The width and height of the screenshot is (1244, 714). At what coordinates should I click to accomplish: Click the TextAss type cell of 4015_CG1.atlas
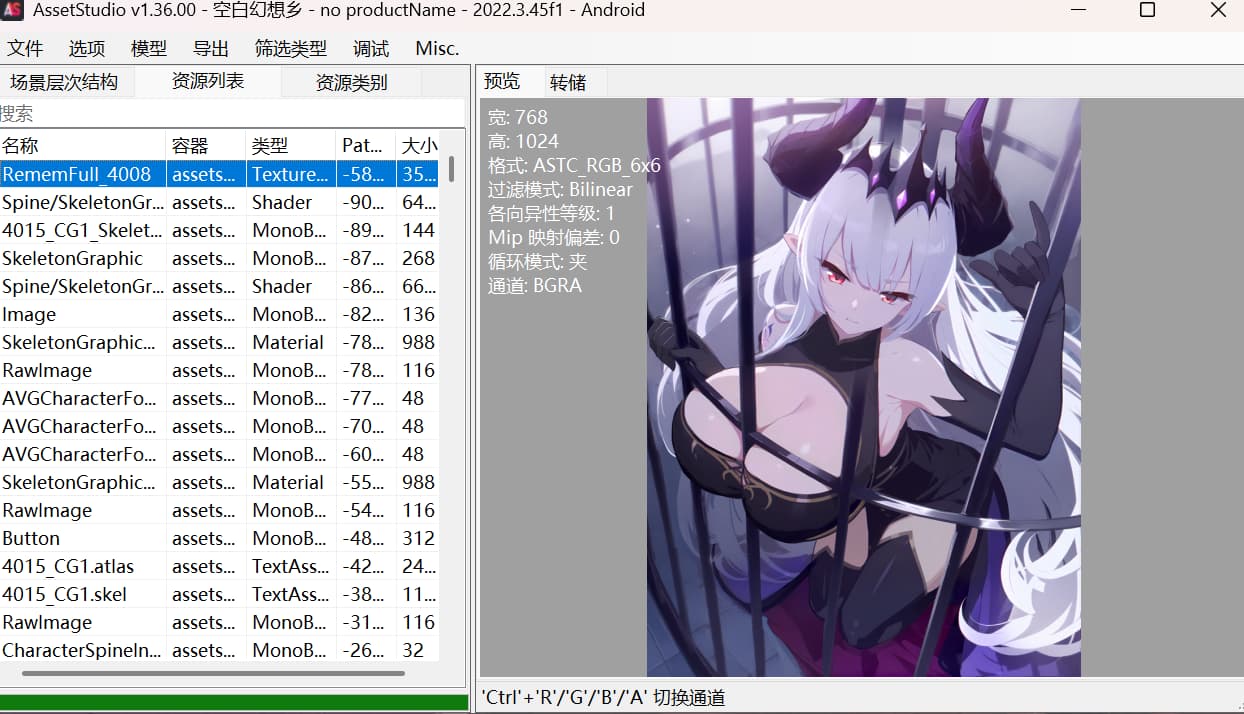pyautogui.click(x=291, y=566)
